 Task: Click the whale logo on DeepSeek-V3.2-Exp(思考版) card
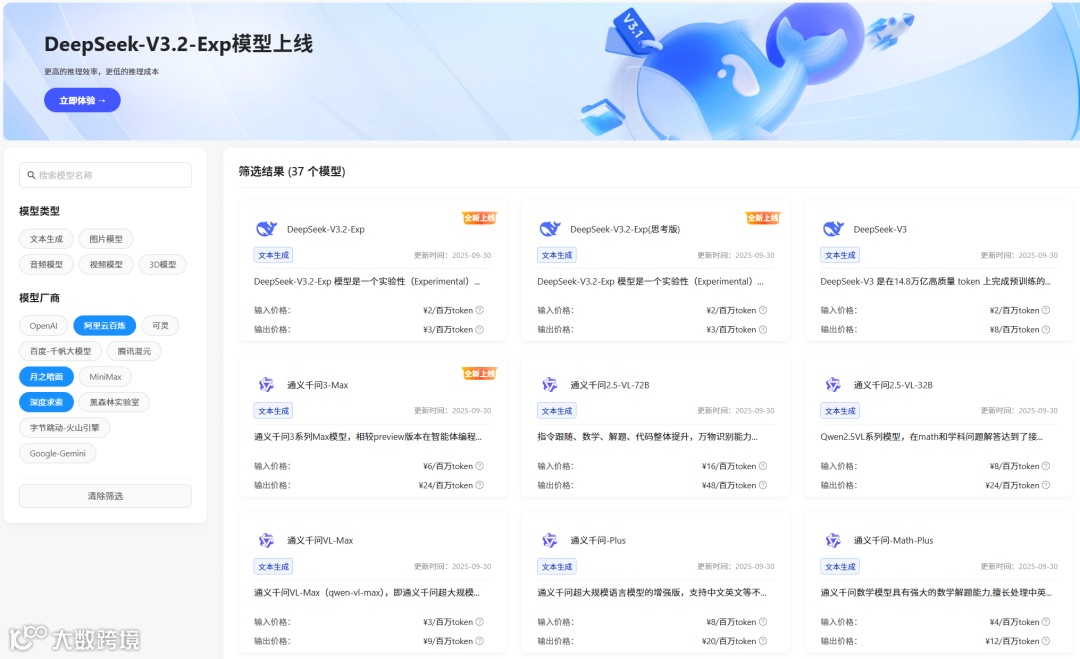pos(550,229)
